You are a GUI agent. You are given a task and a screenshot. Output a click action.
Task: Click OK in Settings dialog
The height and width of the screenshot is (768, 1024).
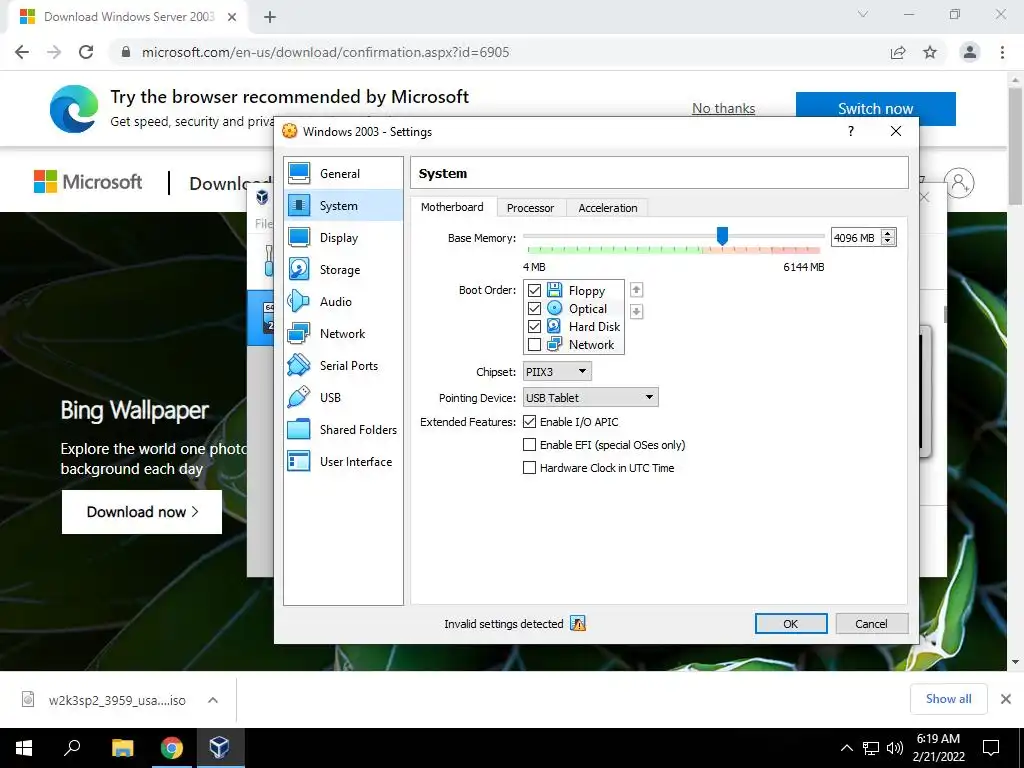(791, 624)
